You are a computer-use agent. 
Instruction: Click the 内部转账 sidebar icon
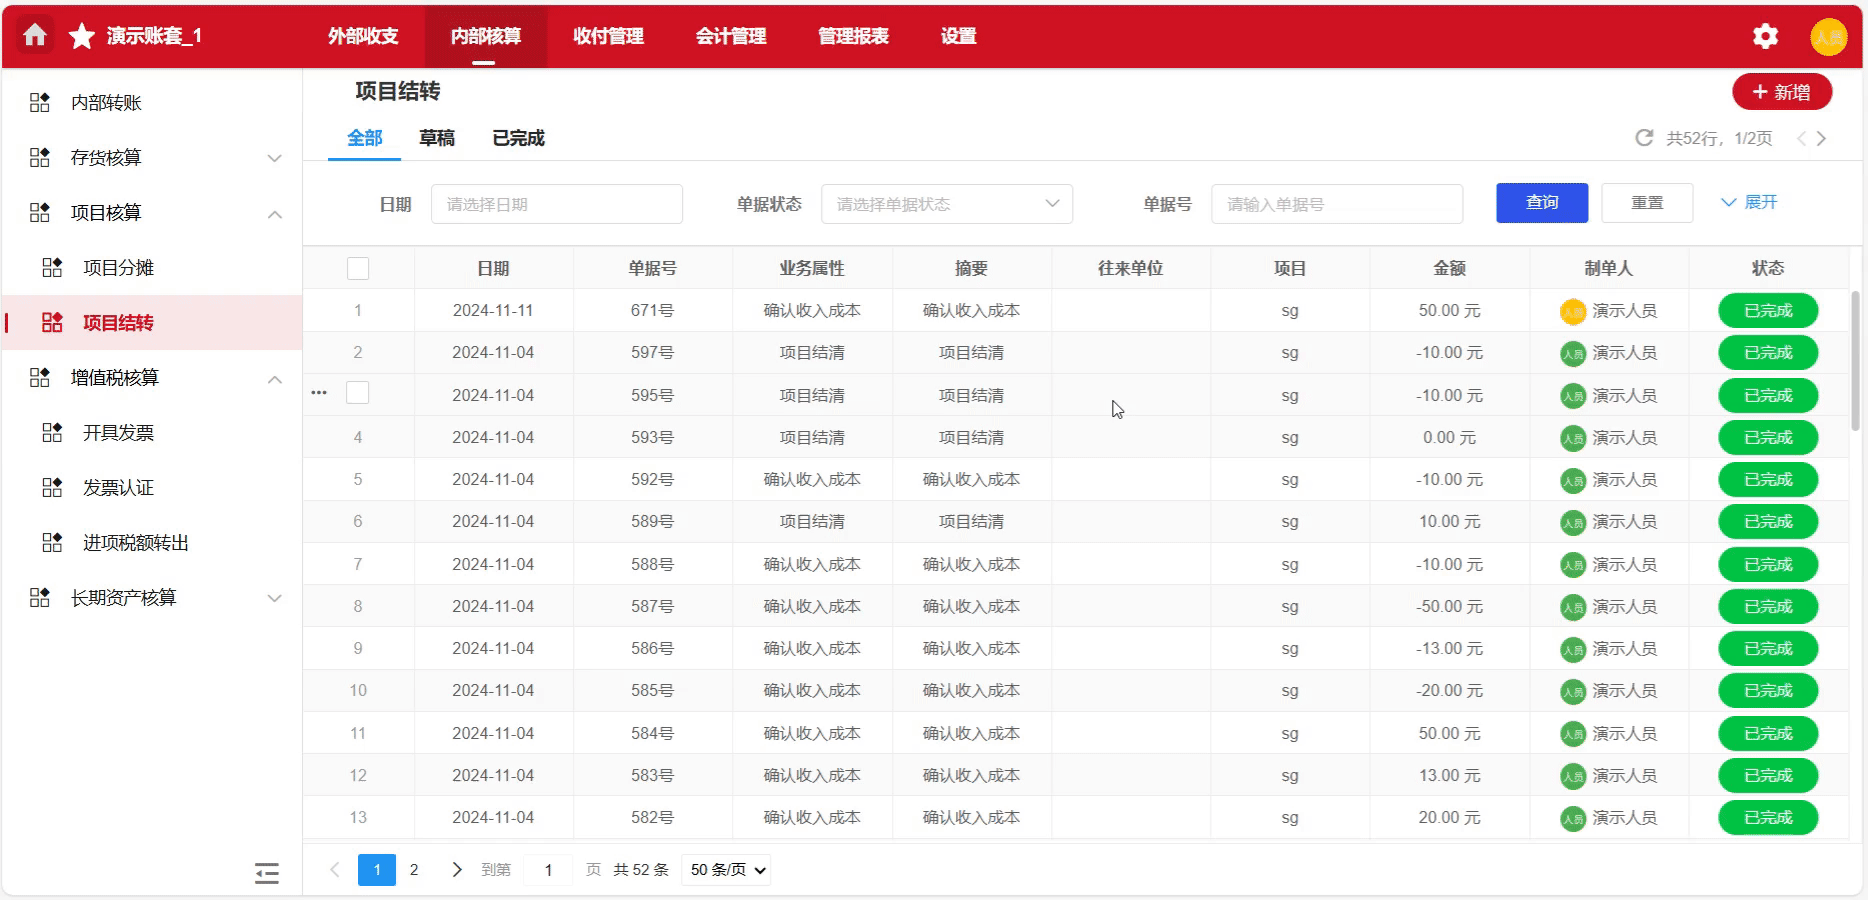click(x=40, y=103)
